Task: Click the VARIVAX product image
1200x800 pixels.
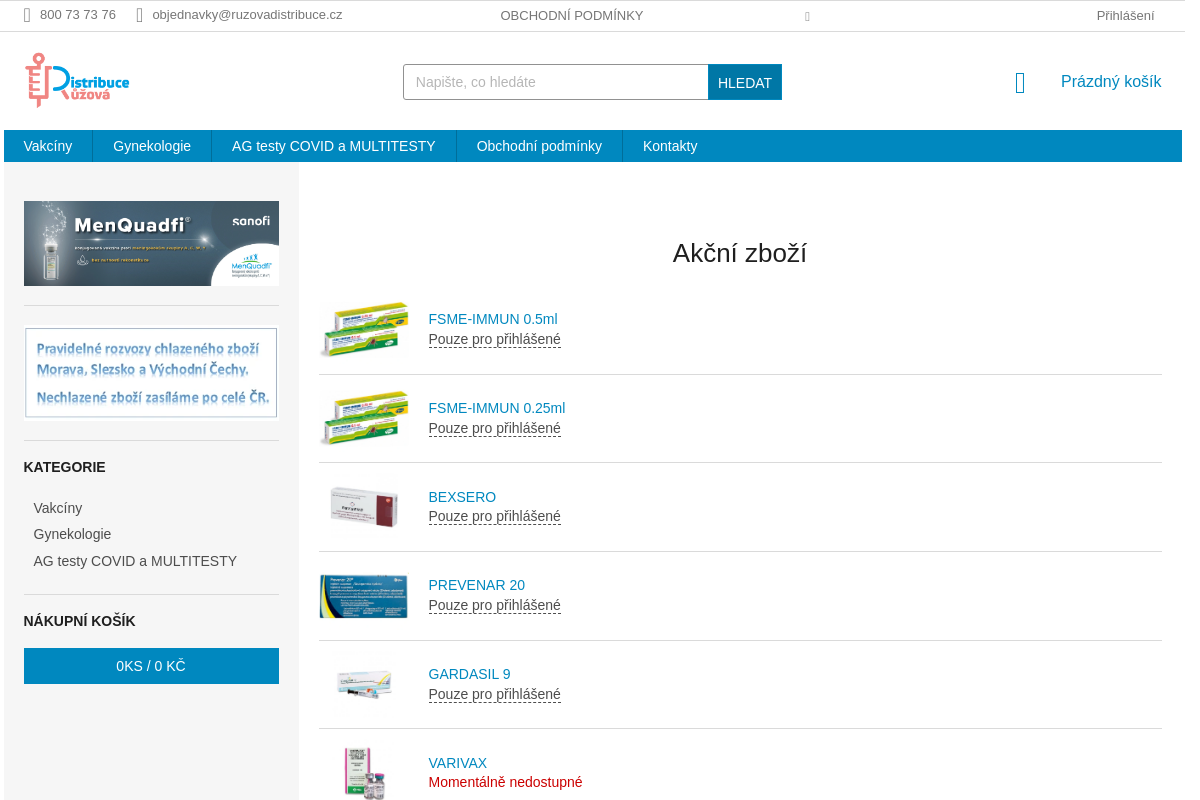Action: coord(364,772)
